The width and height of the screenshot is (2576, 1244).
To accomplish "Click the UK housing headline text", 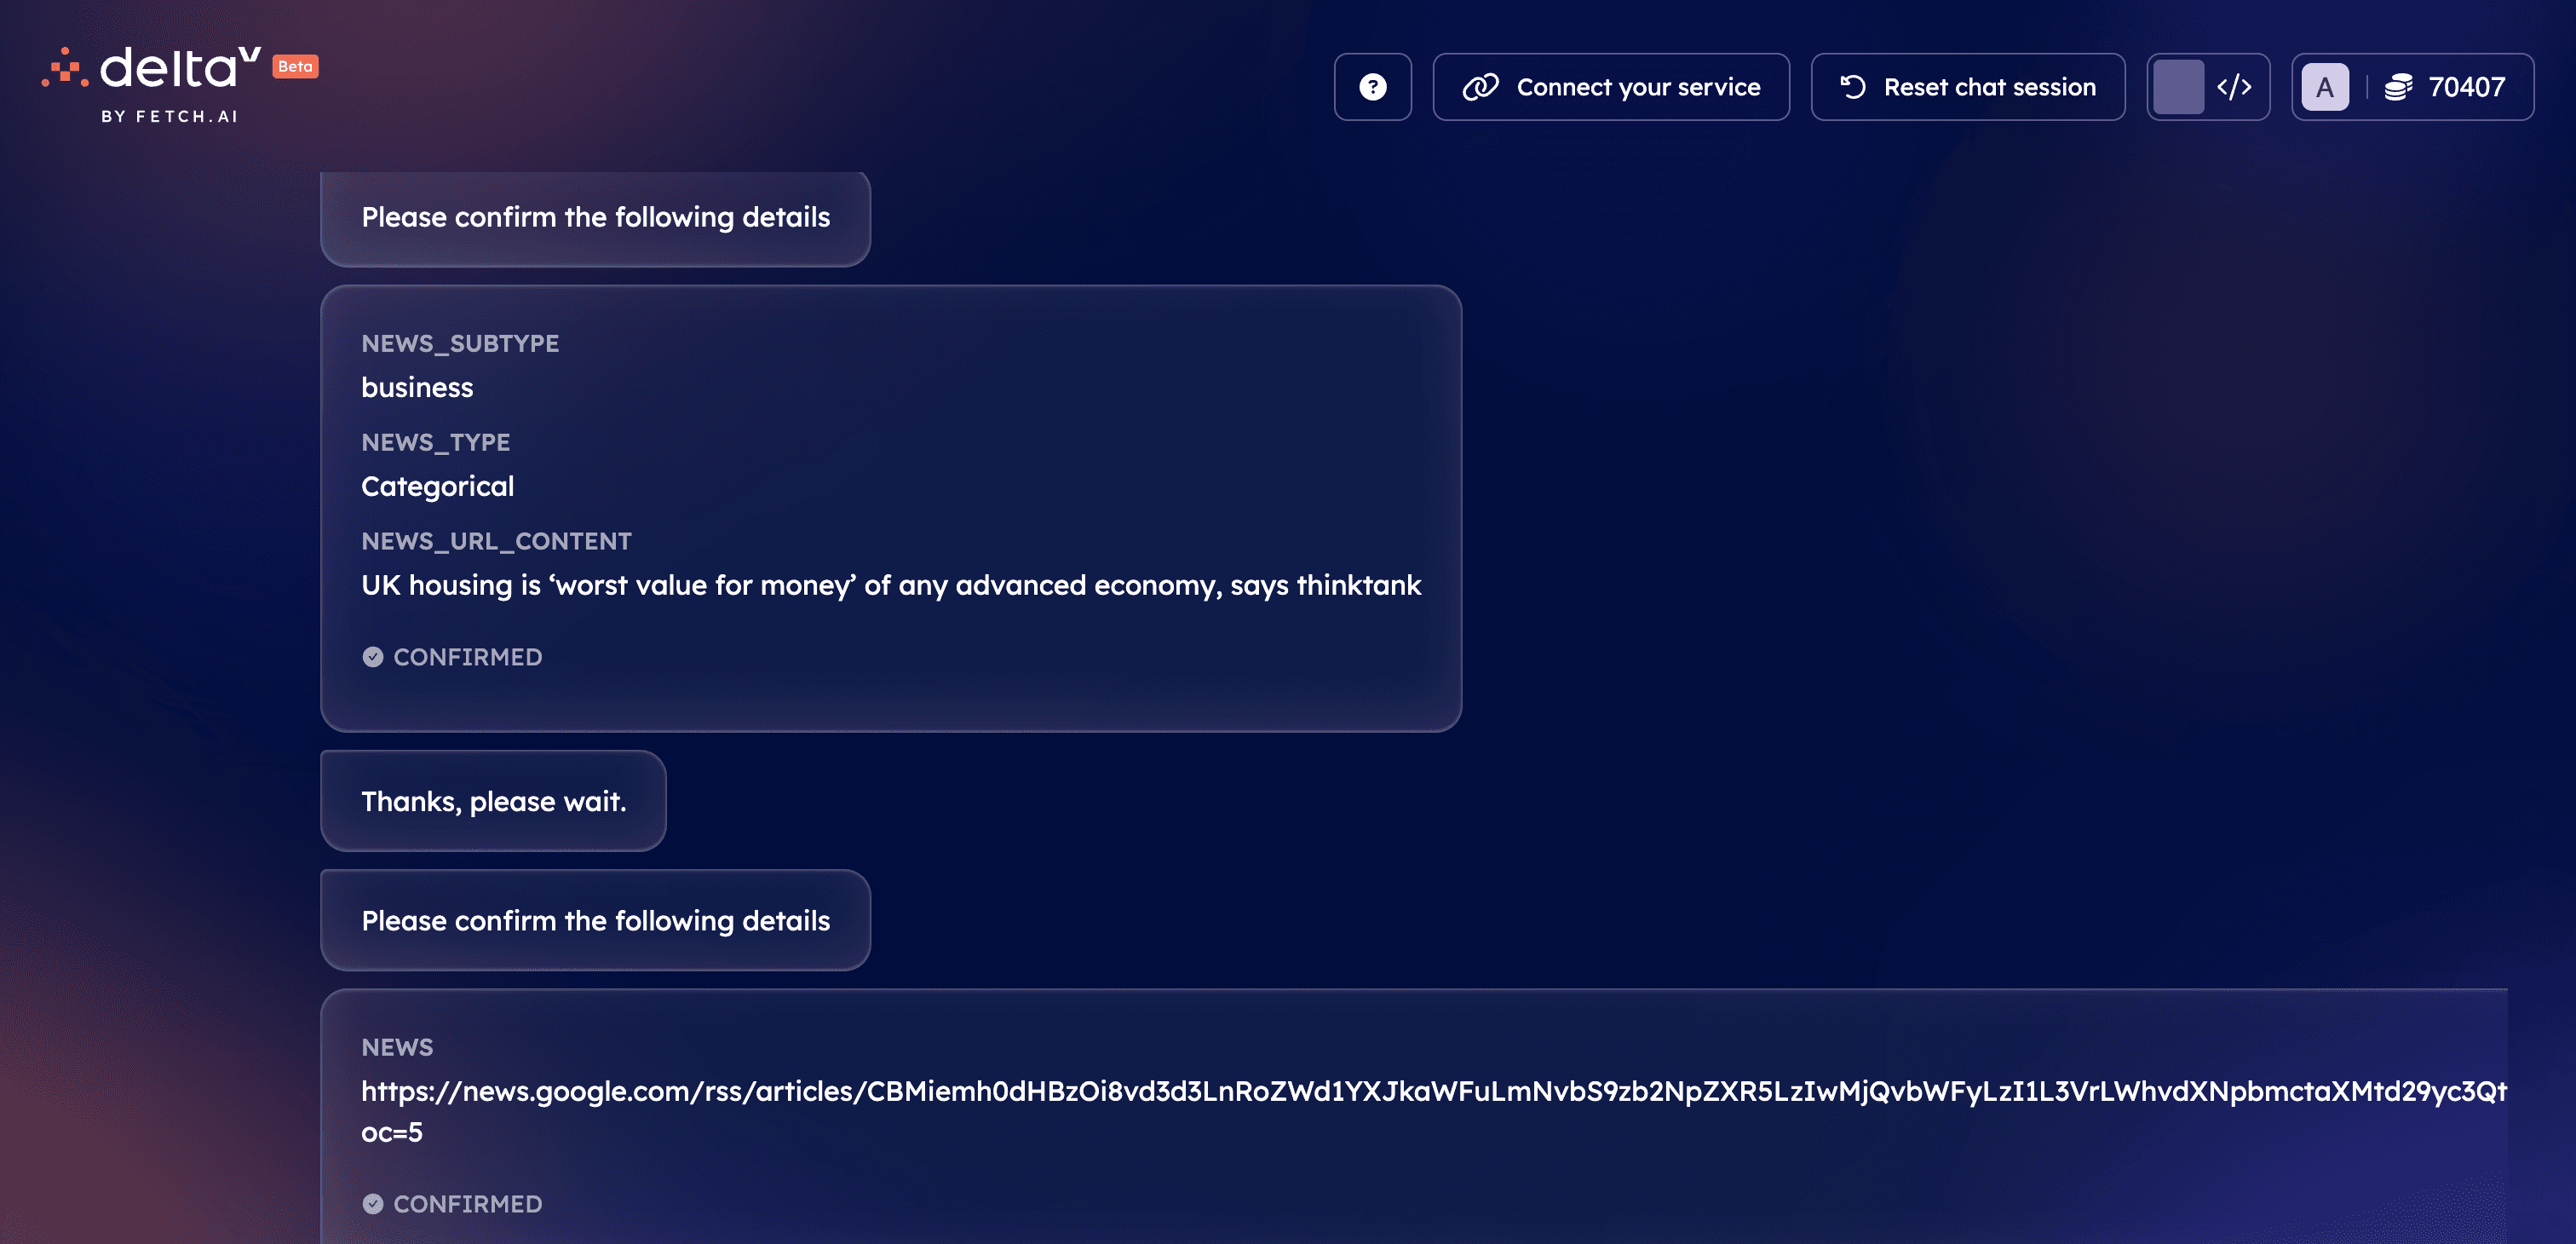I will pyautogui.click(x=890, y=585).
